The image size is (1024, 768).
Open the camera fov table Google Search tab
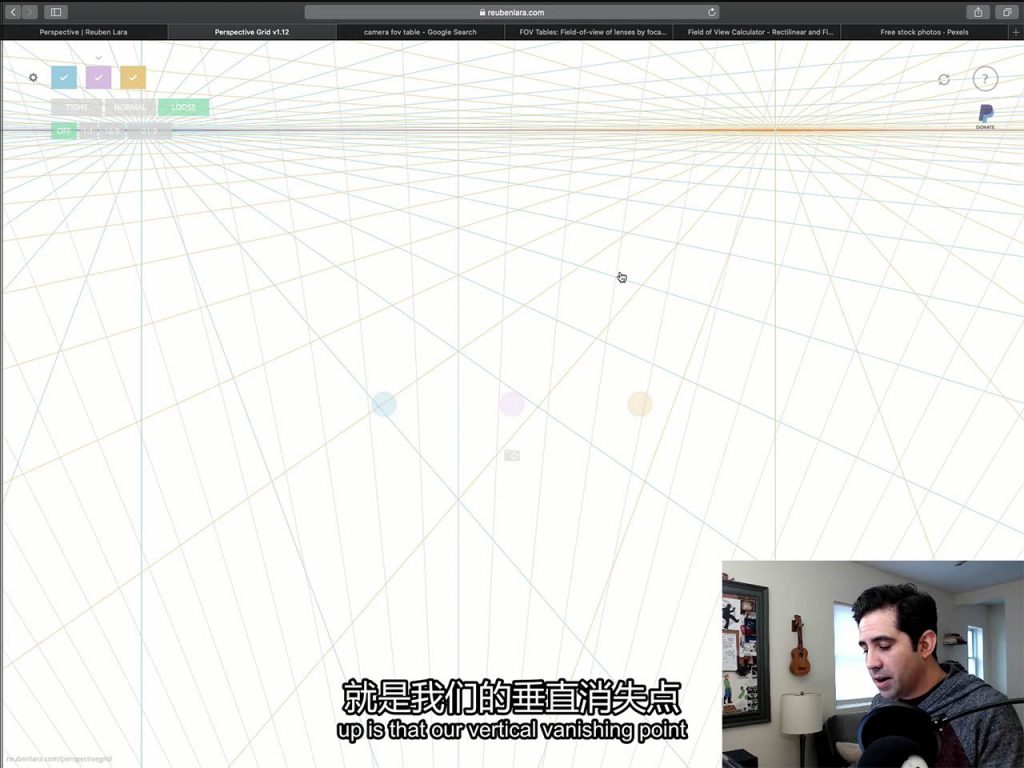click(x=421, y=31)
